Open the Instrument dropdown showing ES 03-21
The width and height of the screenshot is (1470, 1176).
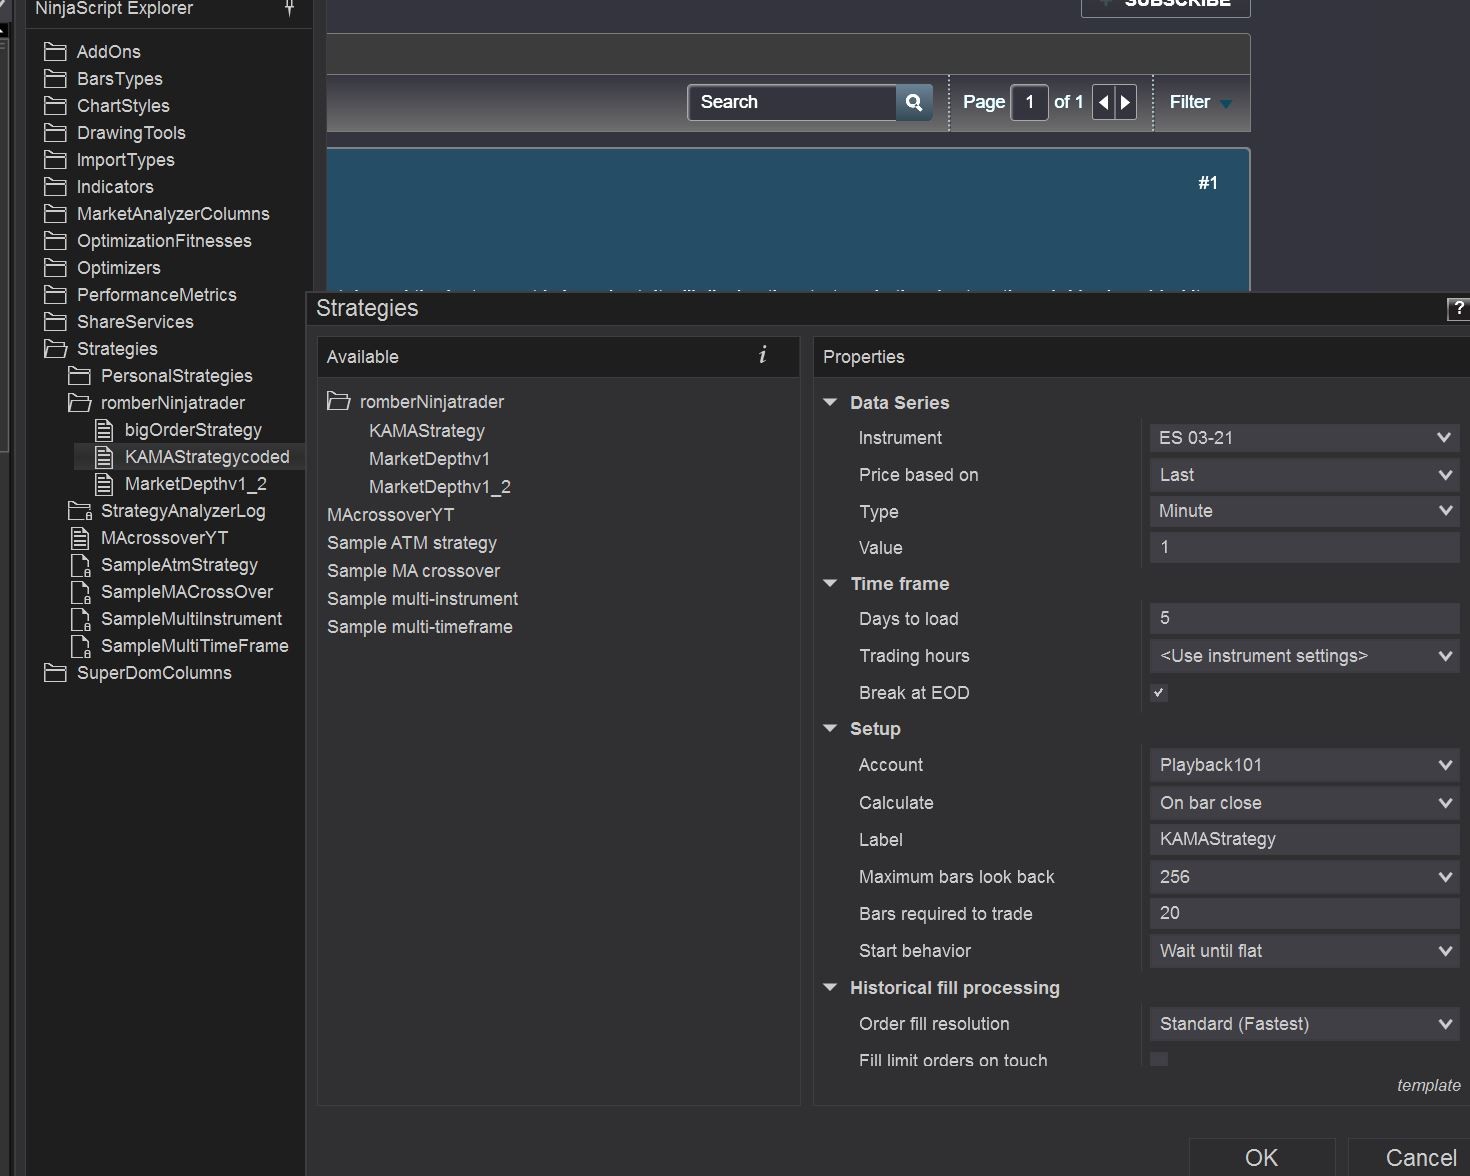point(1303,438)
